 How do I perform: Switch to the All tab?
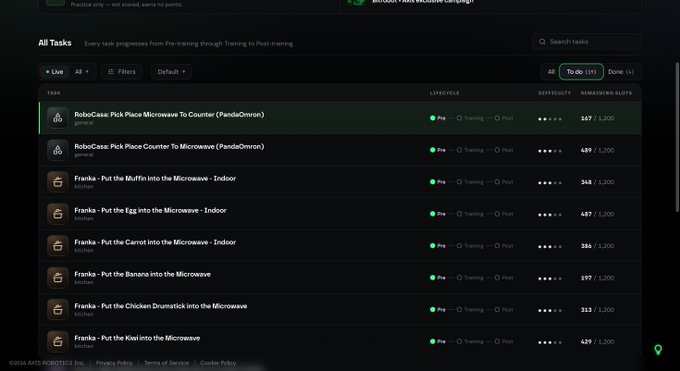551,72
